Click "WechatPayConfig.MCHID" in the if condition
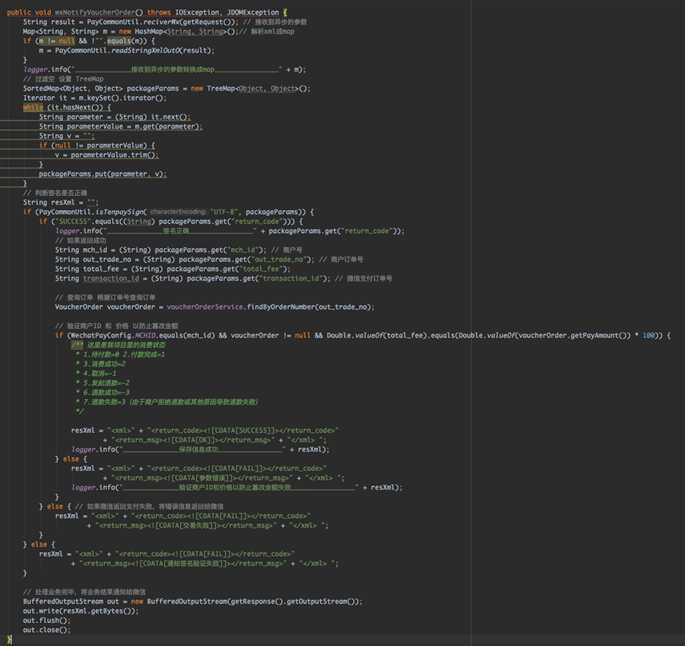This screenshot has width=685, height=646. 112,335
